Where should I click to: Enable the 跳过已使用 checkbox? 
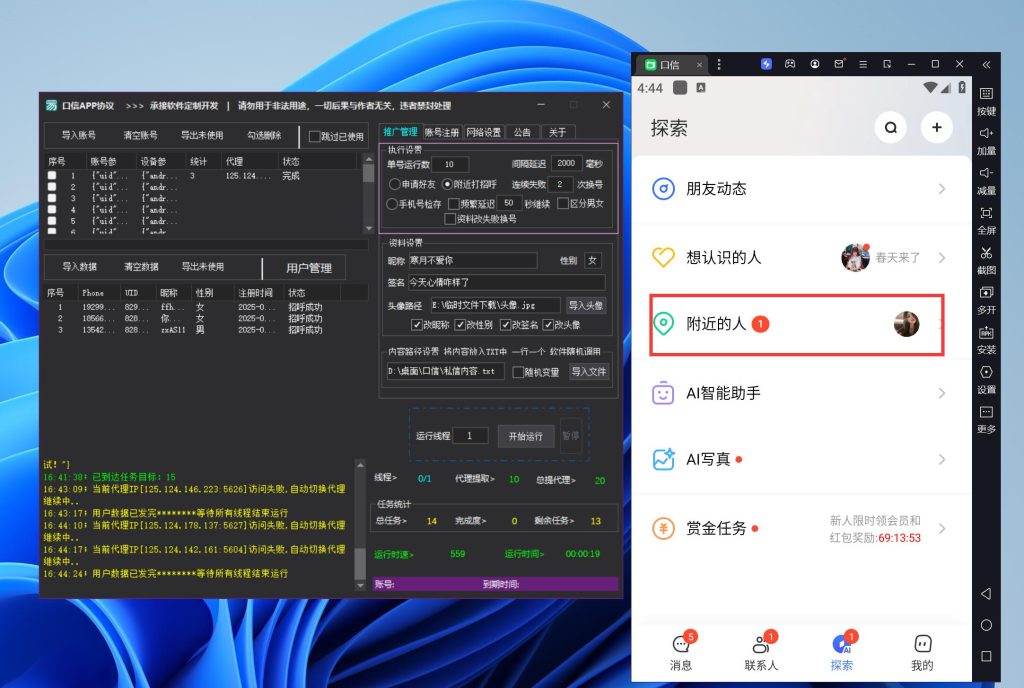point(315,136)
